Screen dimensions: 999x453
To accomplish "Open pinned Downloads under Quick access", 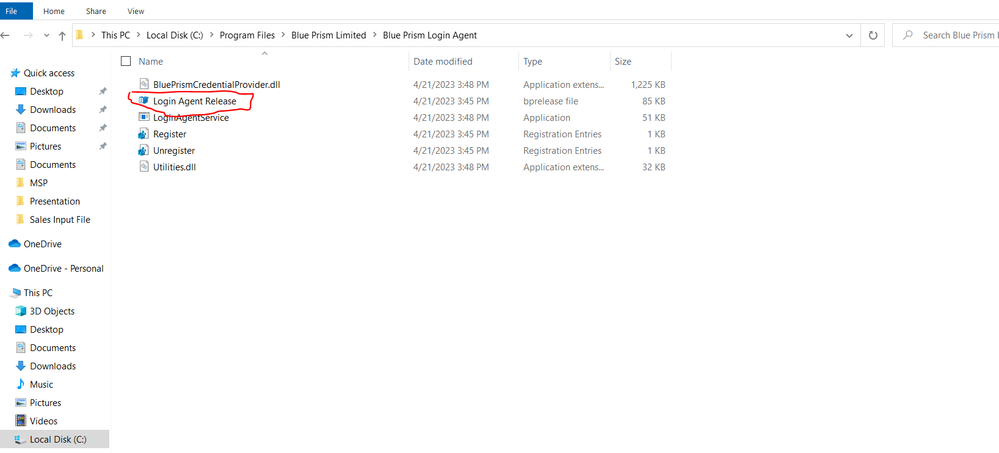I will [53, 110].
